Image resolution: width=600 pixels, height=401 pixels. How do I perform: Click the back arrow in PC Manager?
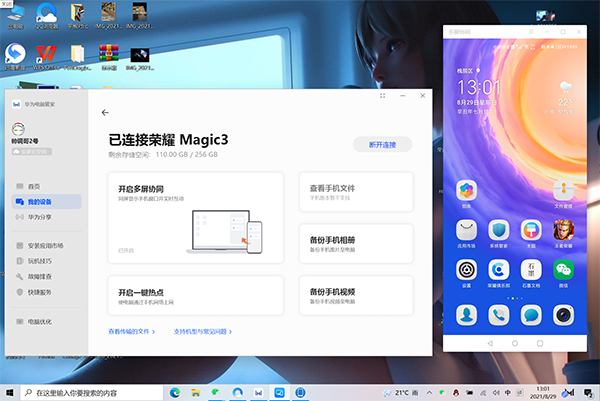pyautogui.click(x=105, y=113)
